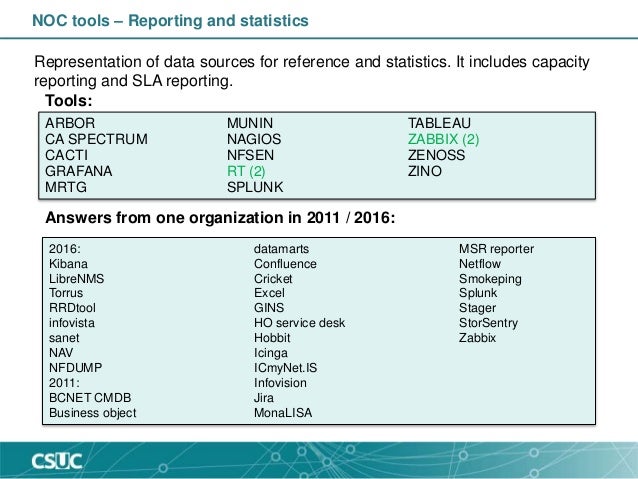This screenshot has height=479, width=638.
Task: Select NFDUMP entry
Action: [76, 368]
